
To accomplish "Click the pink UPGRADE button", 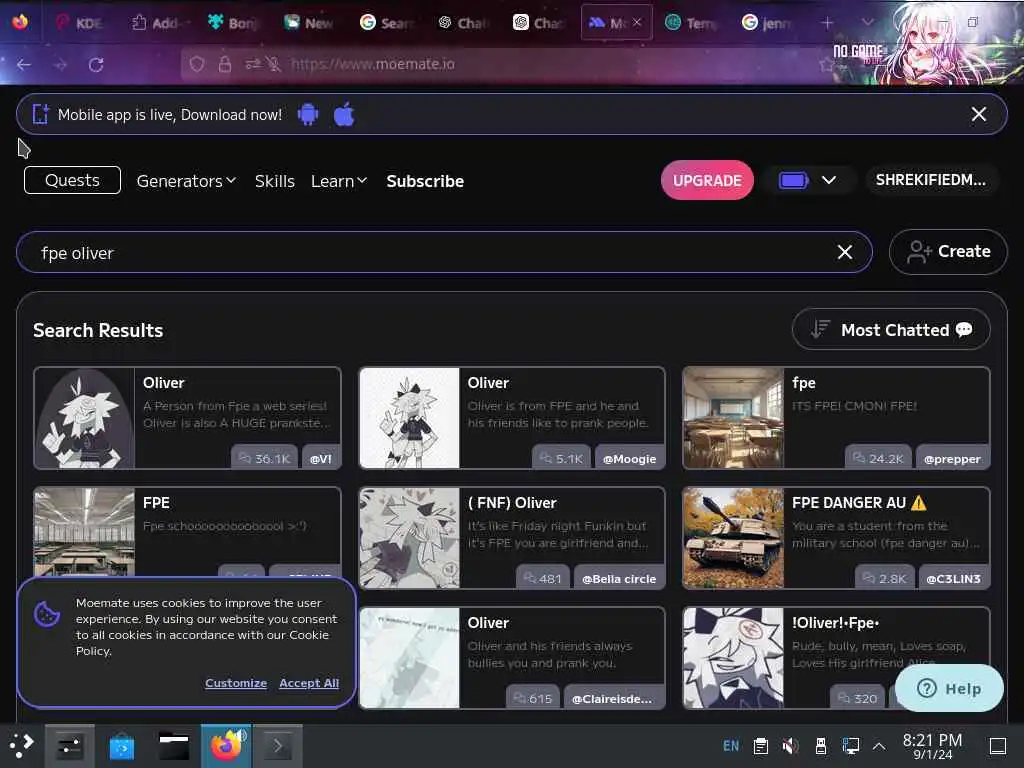I will pos(707,180).
